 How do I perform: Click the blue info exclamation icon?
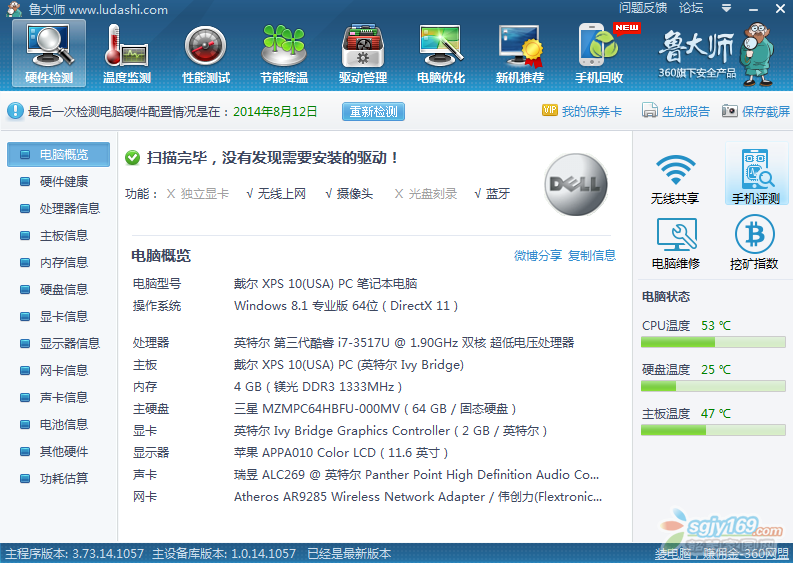coord(15,111)
